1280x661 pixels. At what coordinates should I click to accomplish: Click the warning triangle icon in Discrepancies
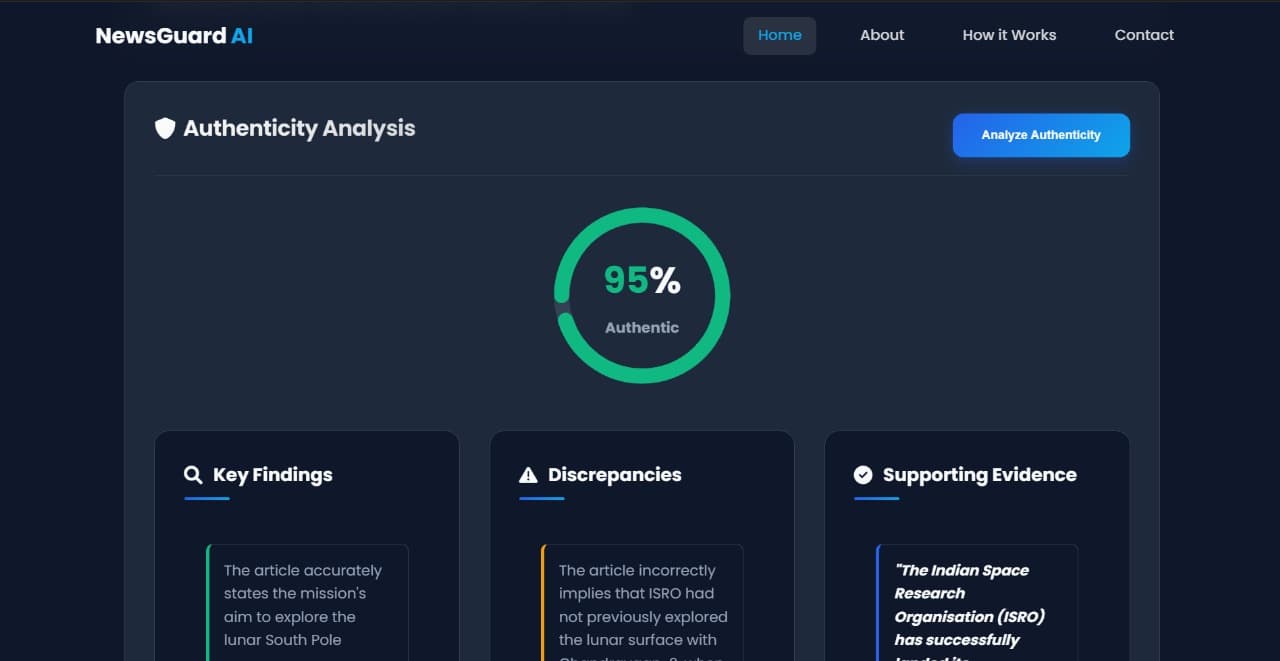tap(528, 475)
